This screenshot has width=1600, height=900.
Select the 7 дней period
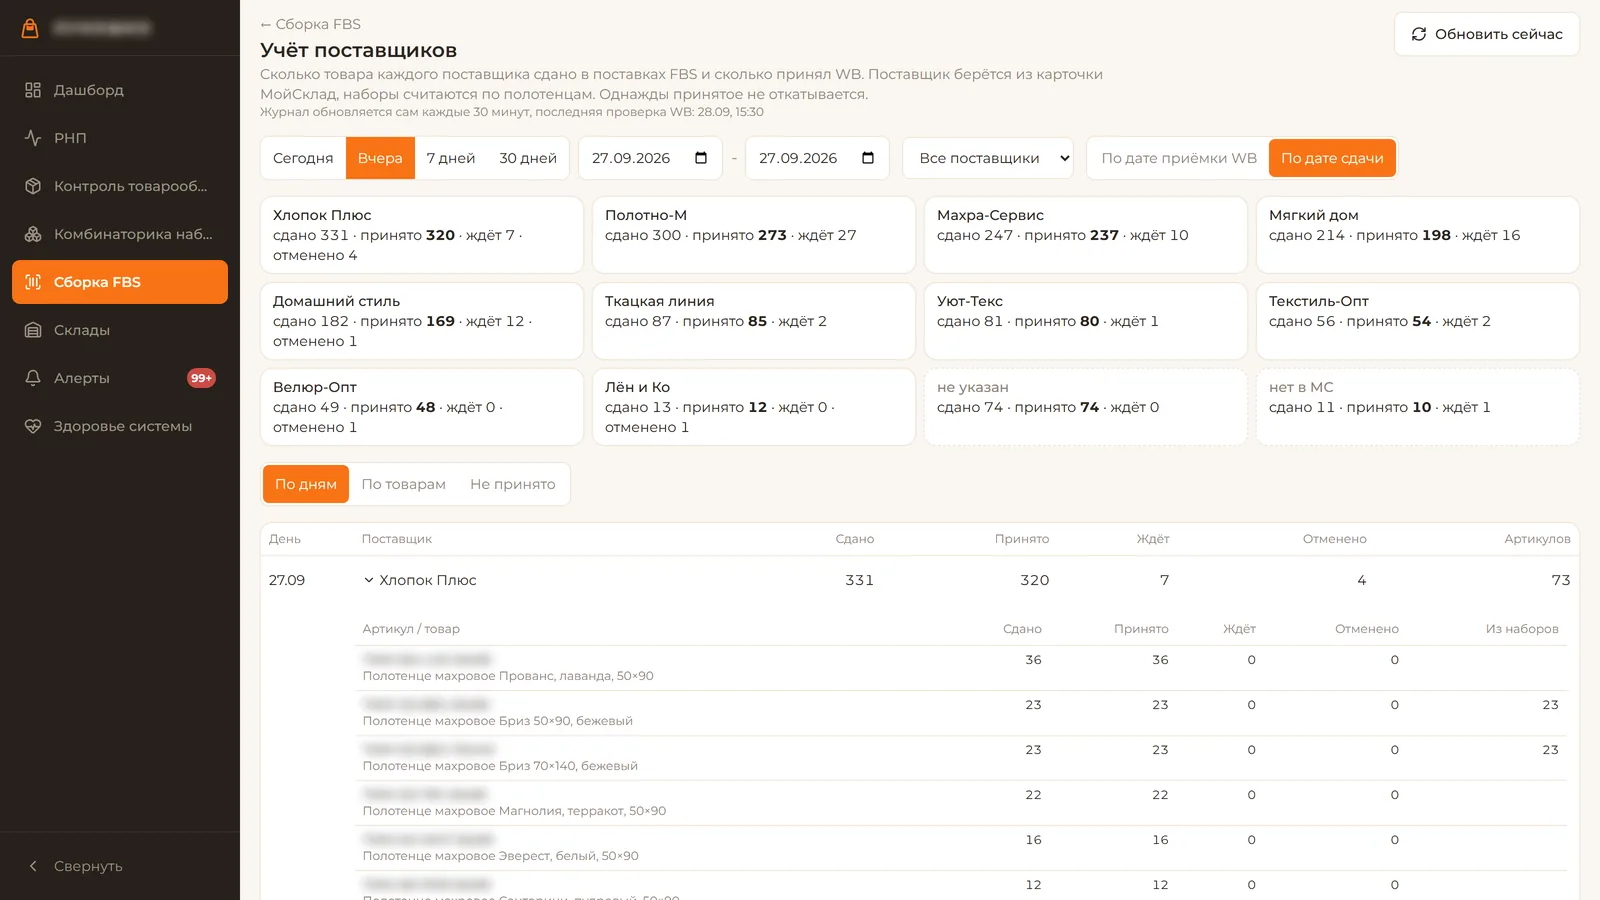[451, 158]
